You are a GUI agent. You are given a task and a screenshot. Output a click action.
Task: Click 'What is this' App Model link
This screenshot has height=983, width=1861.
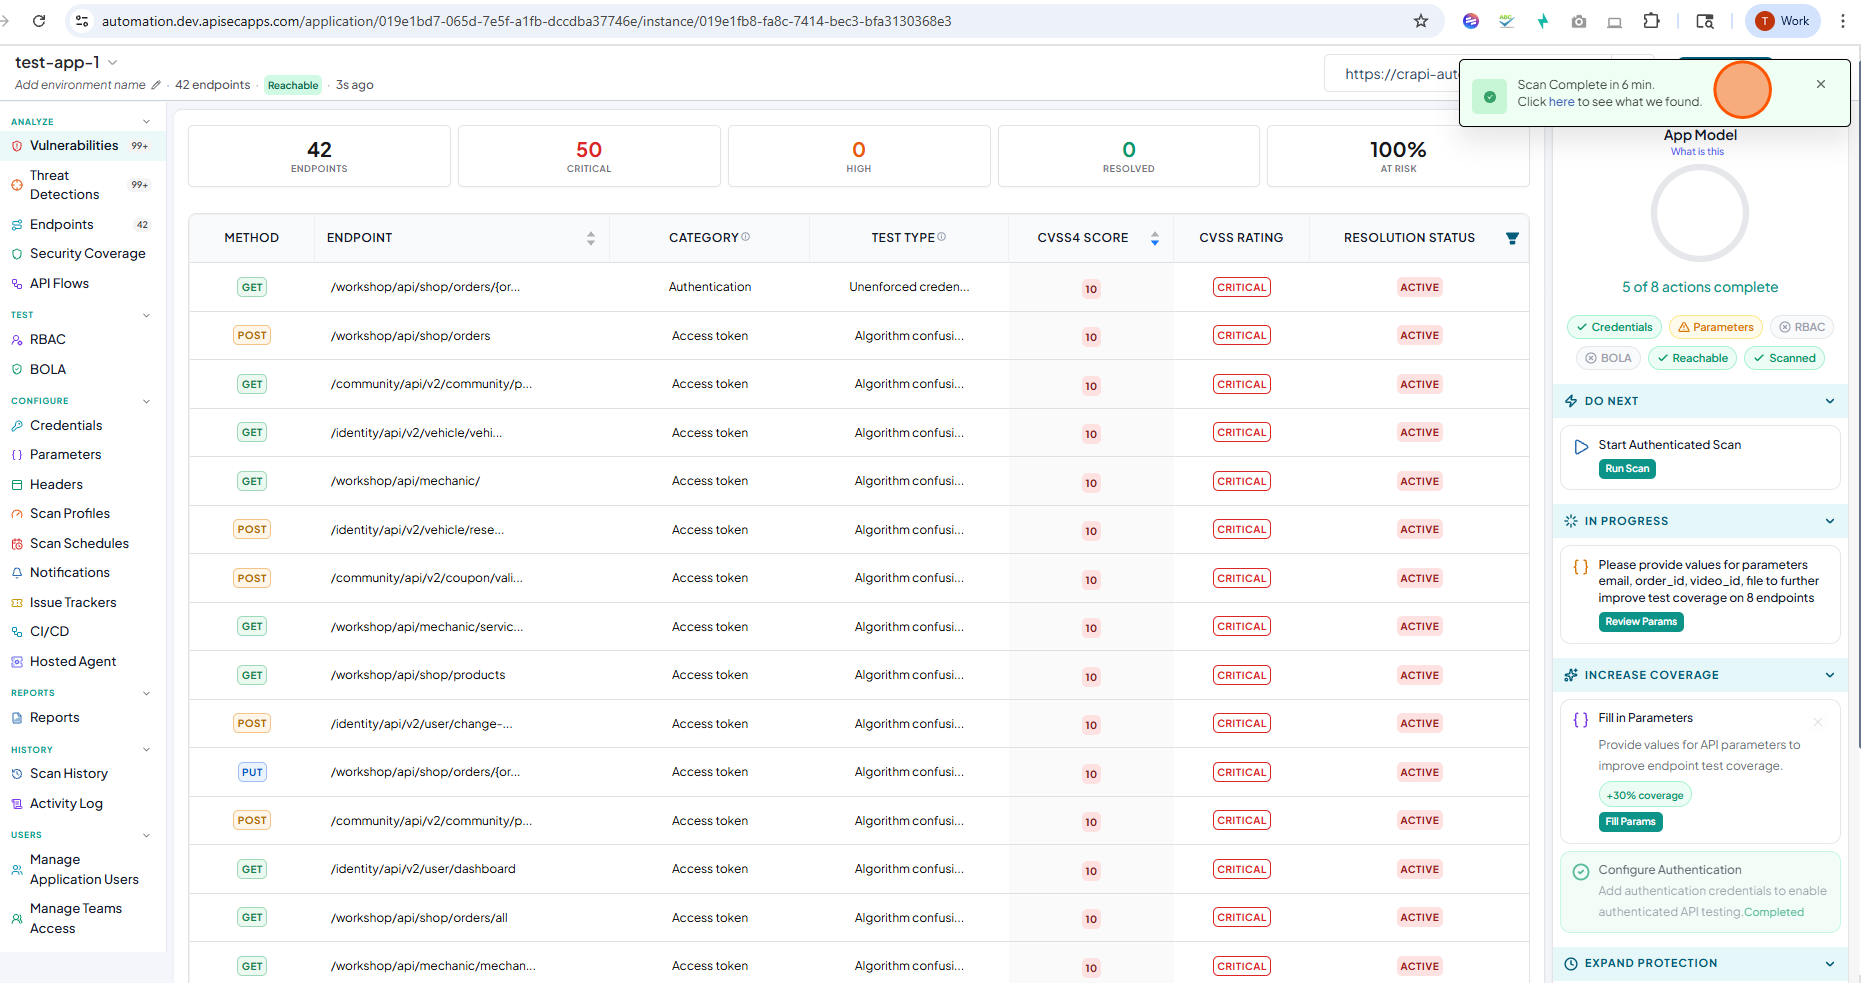1697,152
